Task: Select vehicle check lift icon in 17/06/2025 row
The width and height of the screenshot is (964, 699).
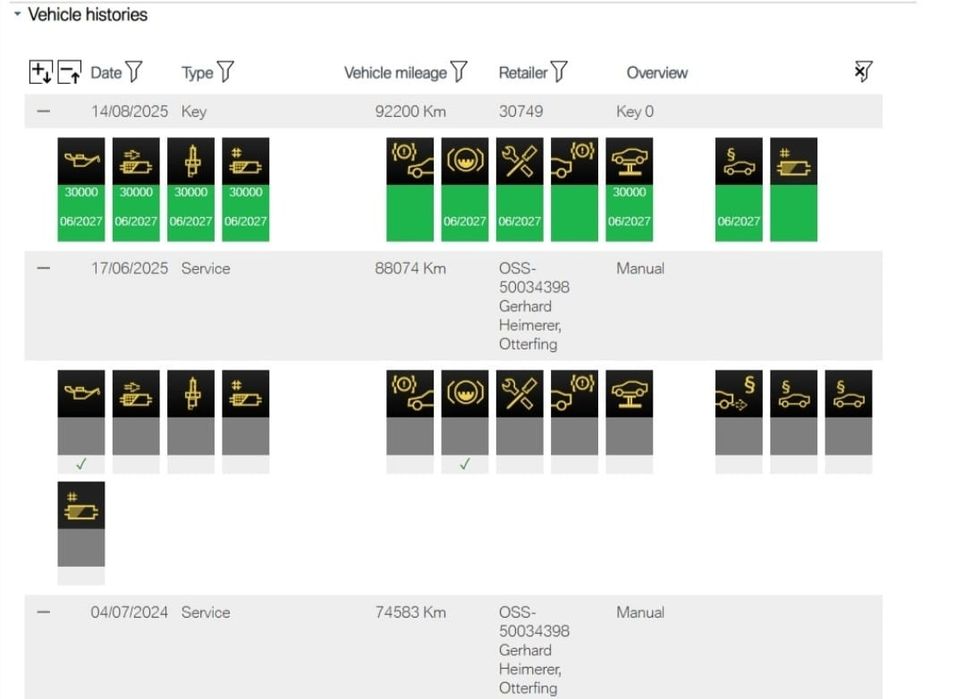Action: (629, 393)
